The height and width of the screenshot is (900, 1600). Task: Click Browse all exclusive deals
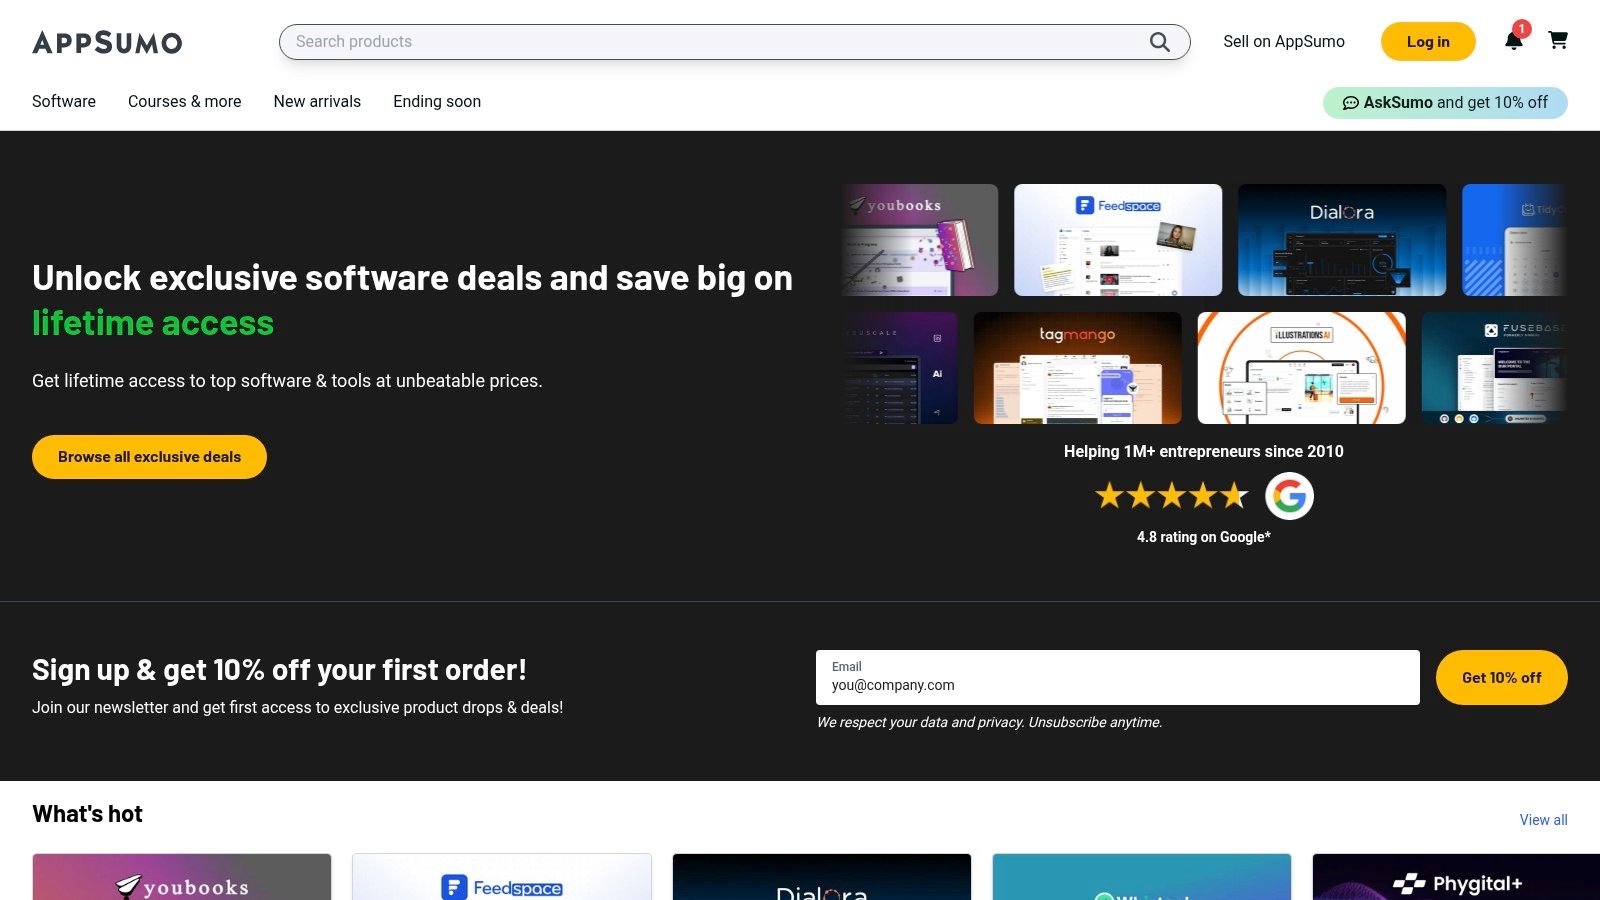(x=149, y=457)
